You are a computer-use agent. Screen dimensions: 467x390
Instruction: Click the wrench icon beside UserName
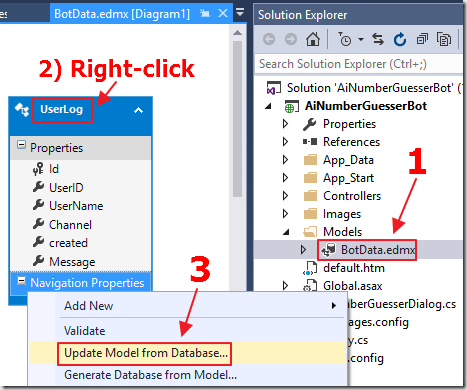click(38, 205)
